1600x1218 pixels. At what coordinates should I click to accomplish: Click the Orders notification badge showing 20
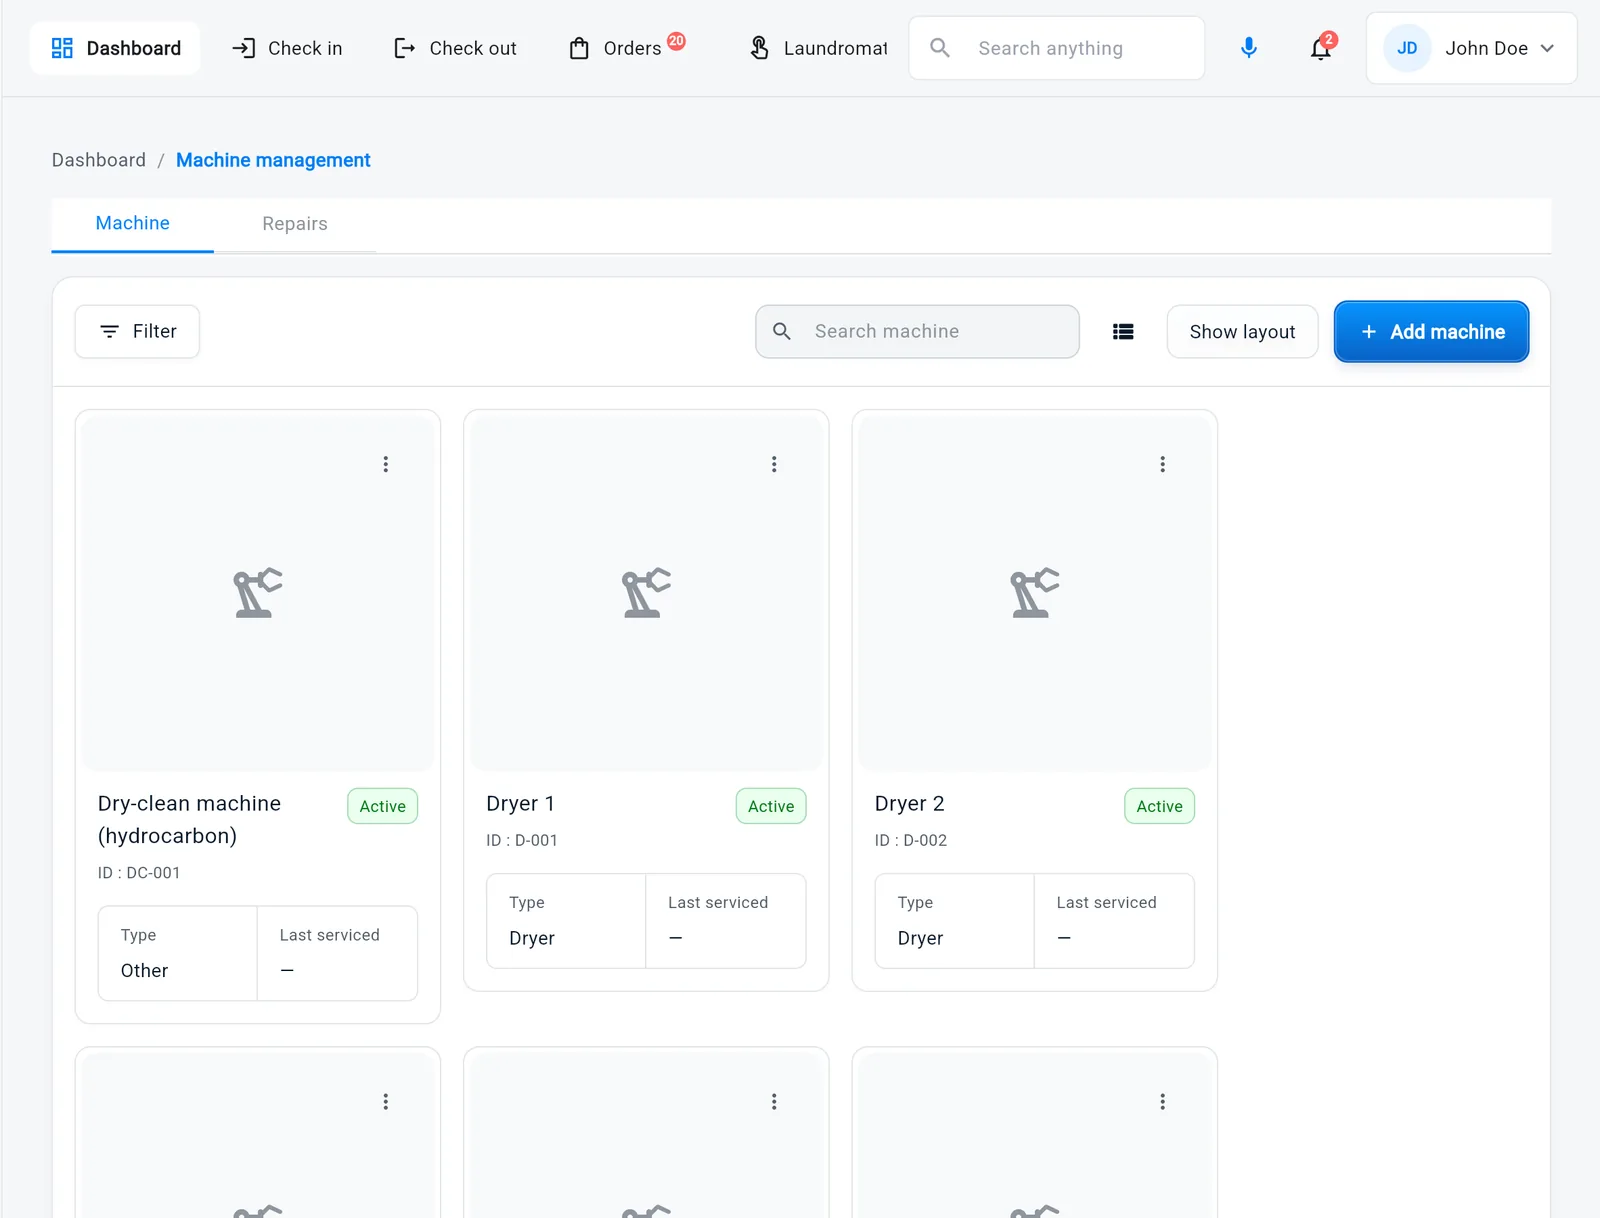tap(677, 41)
